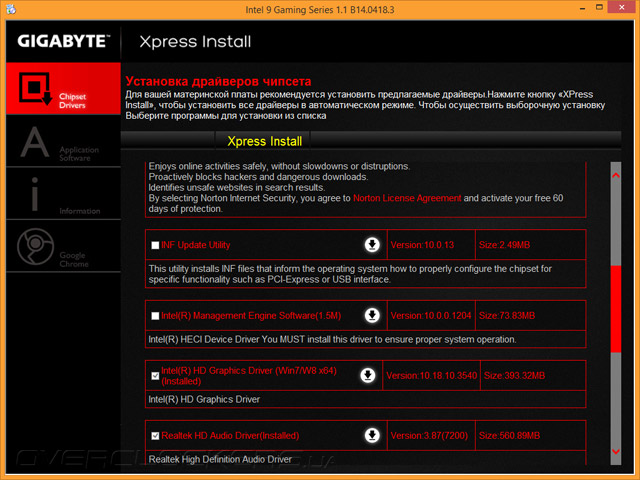Click download icon for INF Update Utility

372,245
